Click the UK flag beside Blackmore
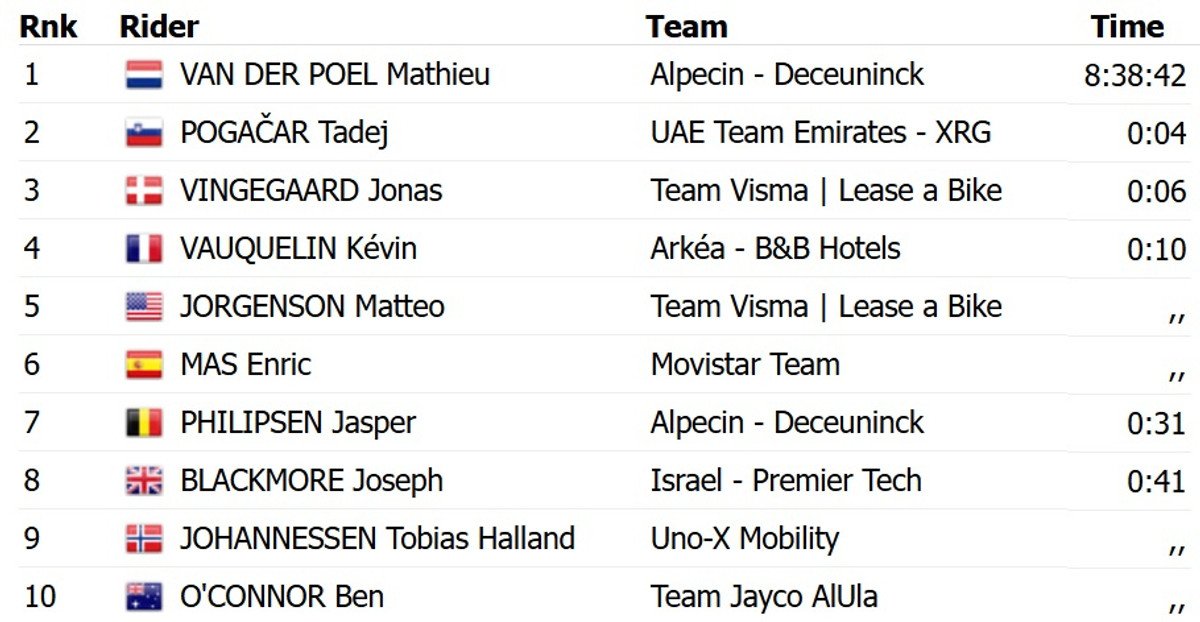The width and height of the screenshot is (1200, 622). [144, 481]
